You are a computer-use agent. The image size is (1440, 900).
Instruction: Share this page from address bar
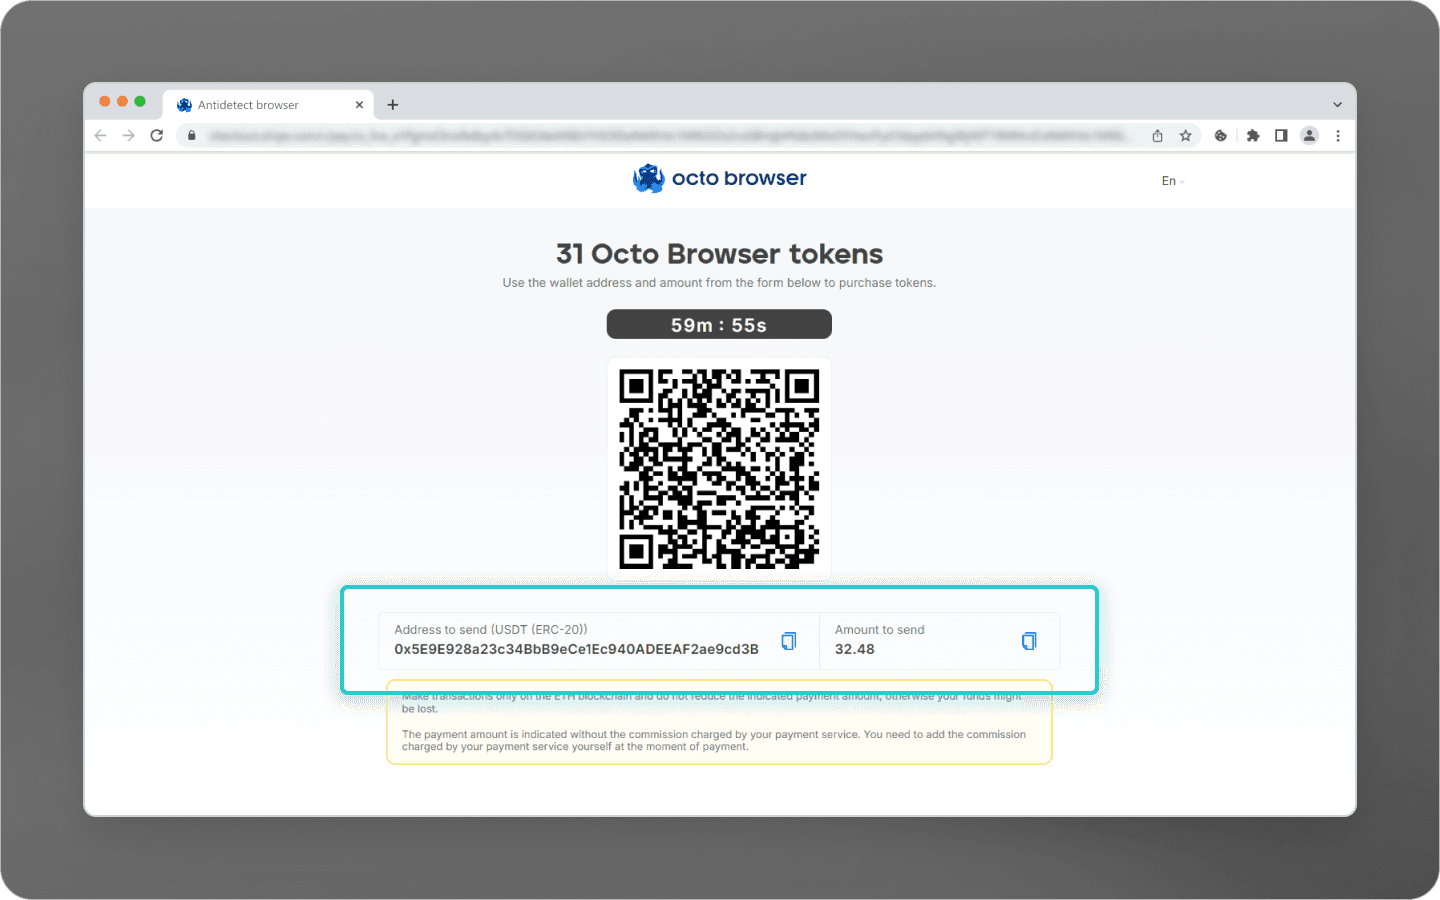click(x=1157, y=136)
